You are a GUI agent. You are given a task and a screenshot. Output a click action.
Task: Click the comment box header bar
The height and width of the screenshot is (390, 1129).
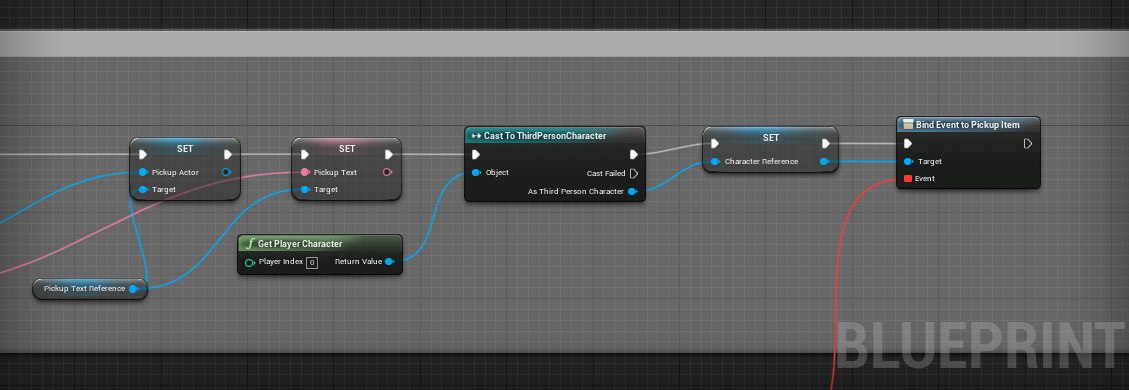tap(564, 44)
